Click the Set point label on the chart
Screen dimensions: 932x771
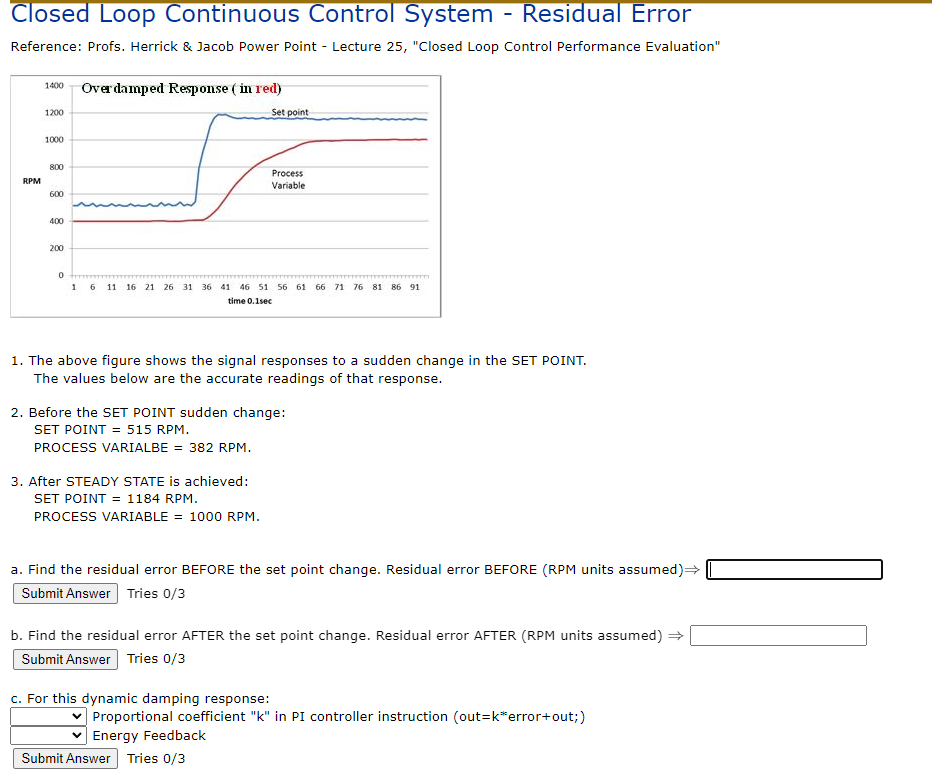290,112
